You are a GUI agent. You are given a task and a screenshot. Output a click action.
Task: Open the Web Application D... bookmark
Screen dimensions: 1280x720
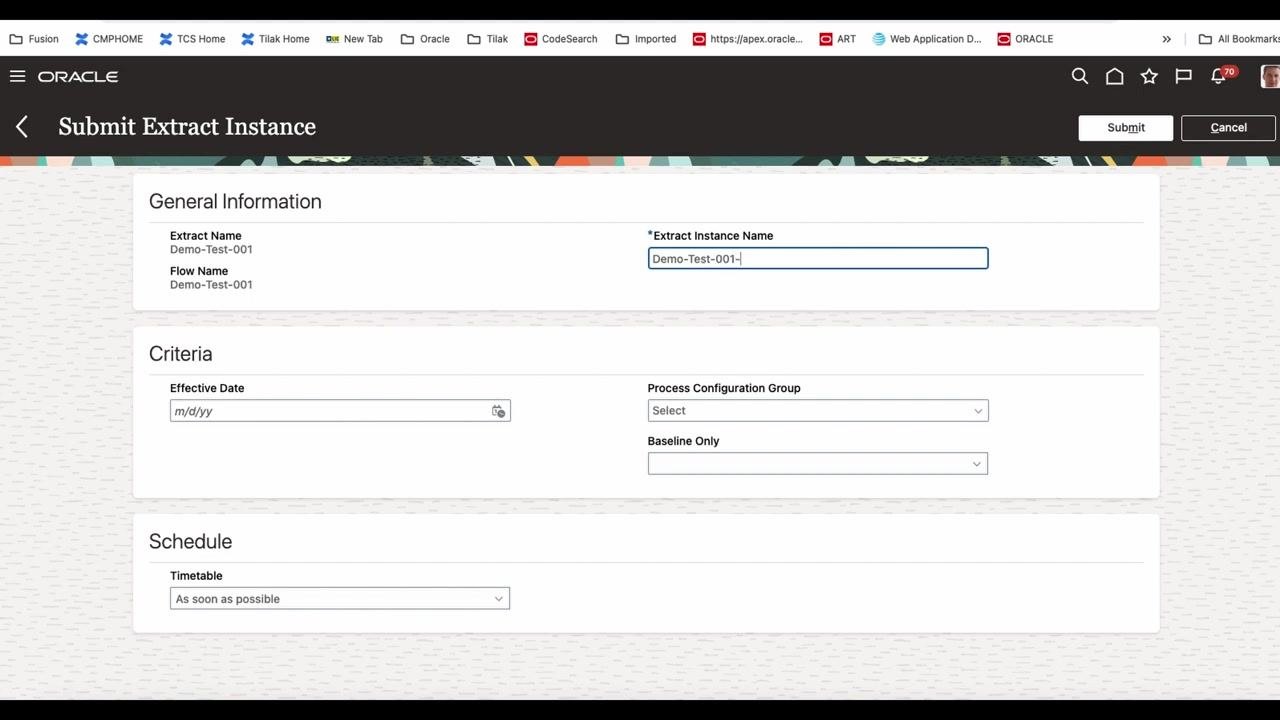click(927, 39)
